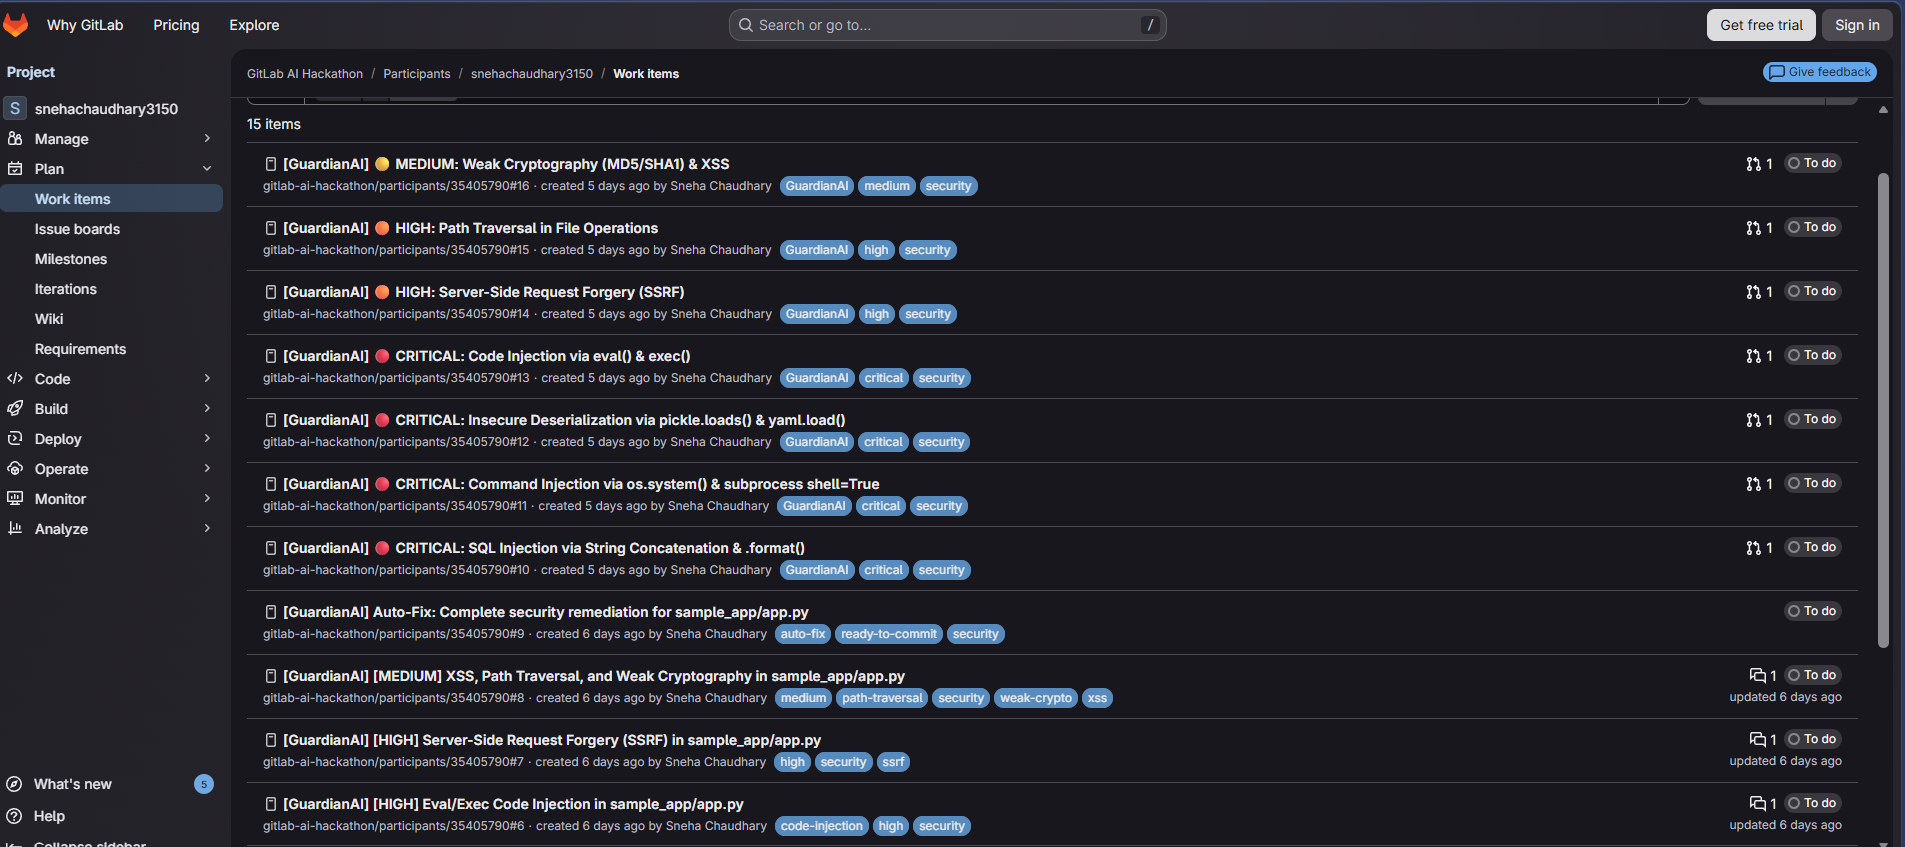Click the 'auto-fix' label on Auto-Fix item
The image size is (1905, 847).
click(x=803, y=634)
